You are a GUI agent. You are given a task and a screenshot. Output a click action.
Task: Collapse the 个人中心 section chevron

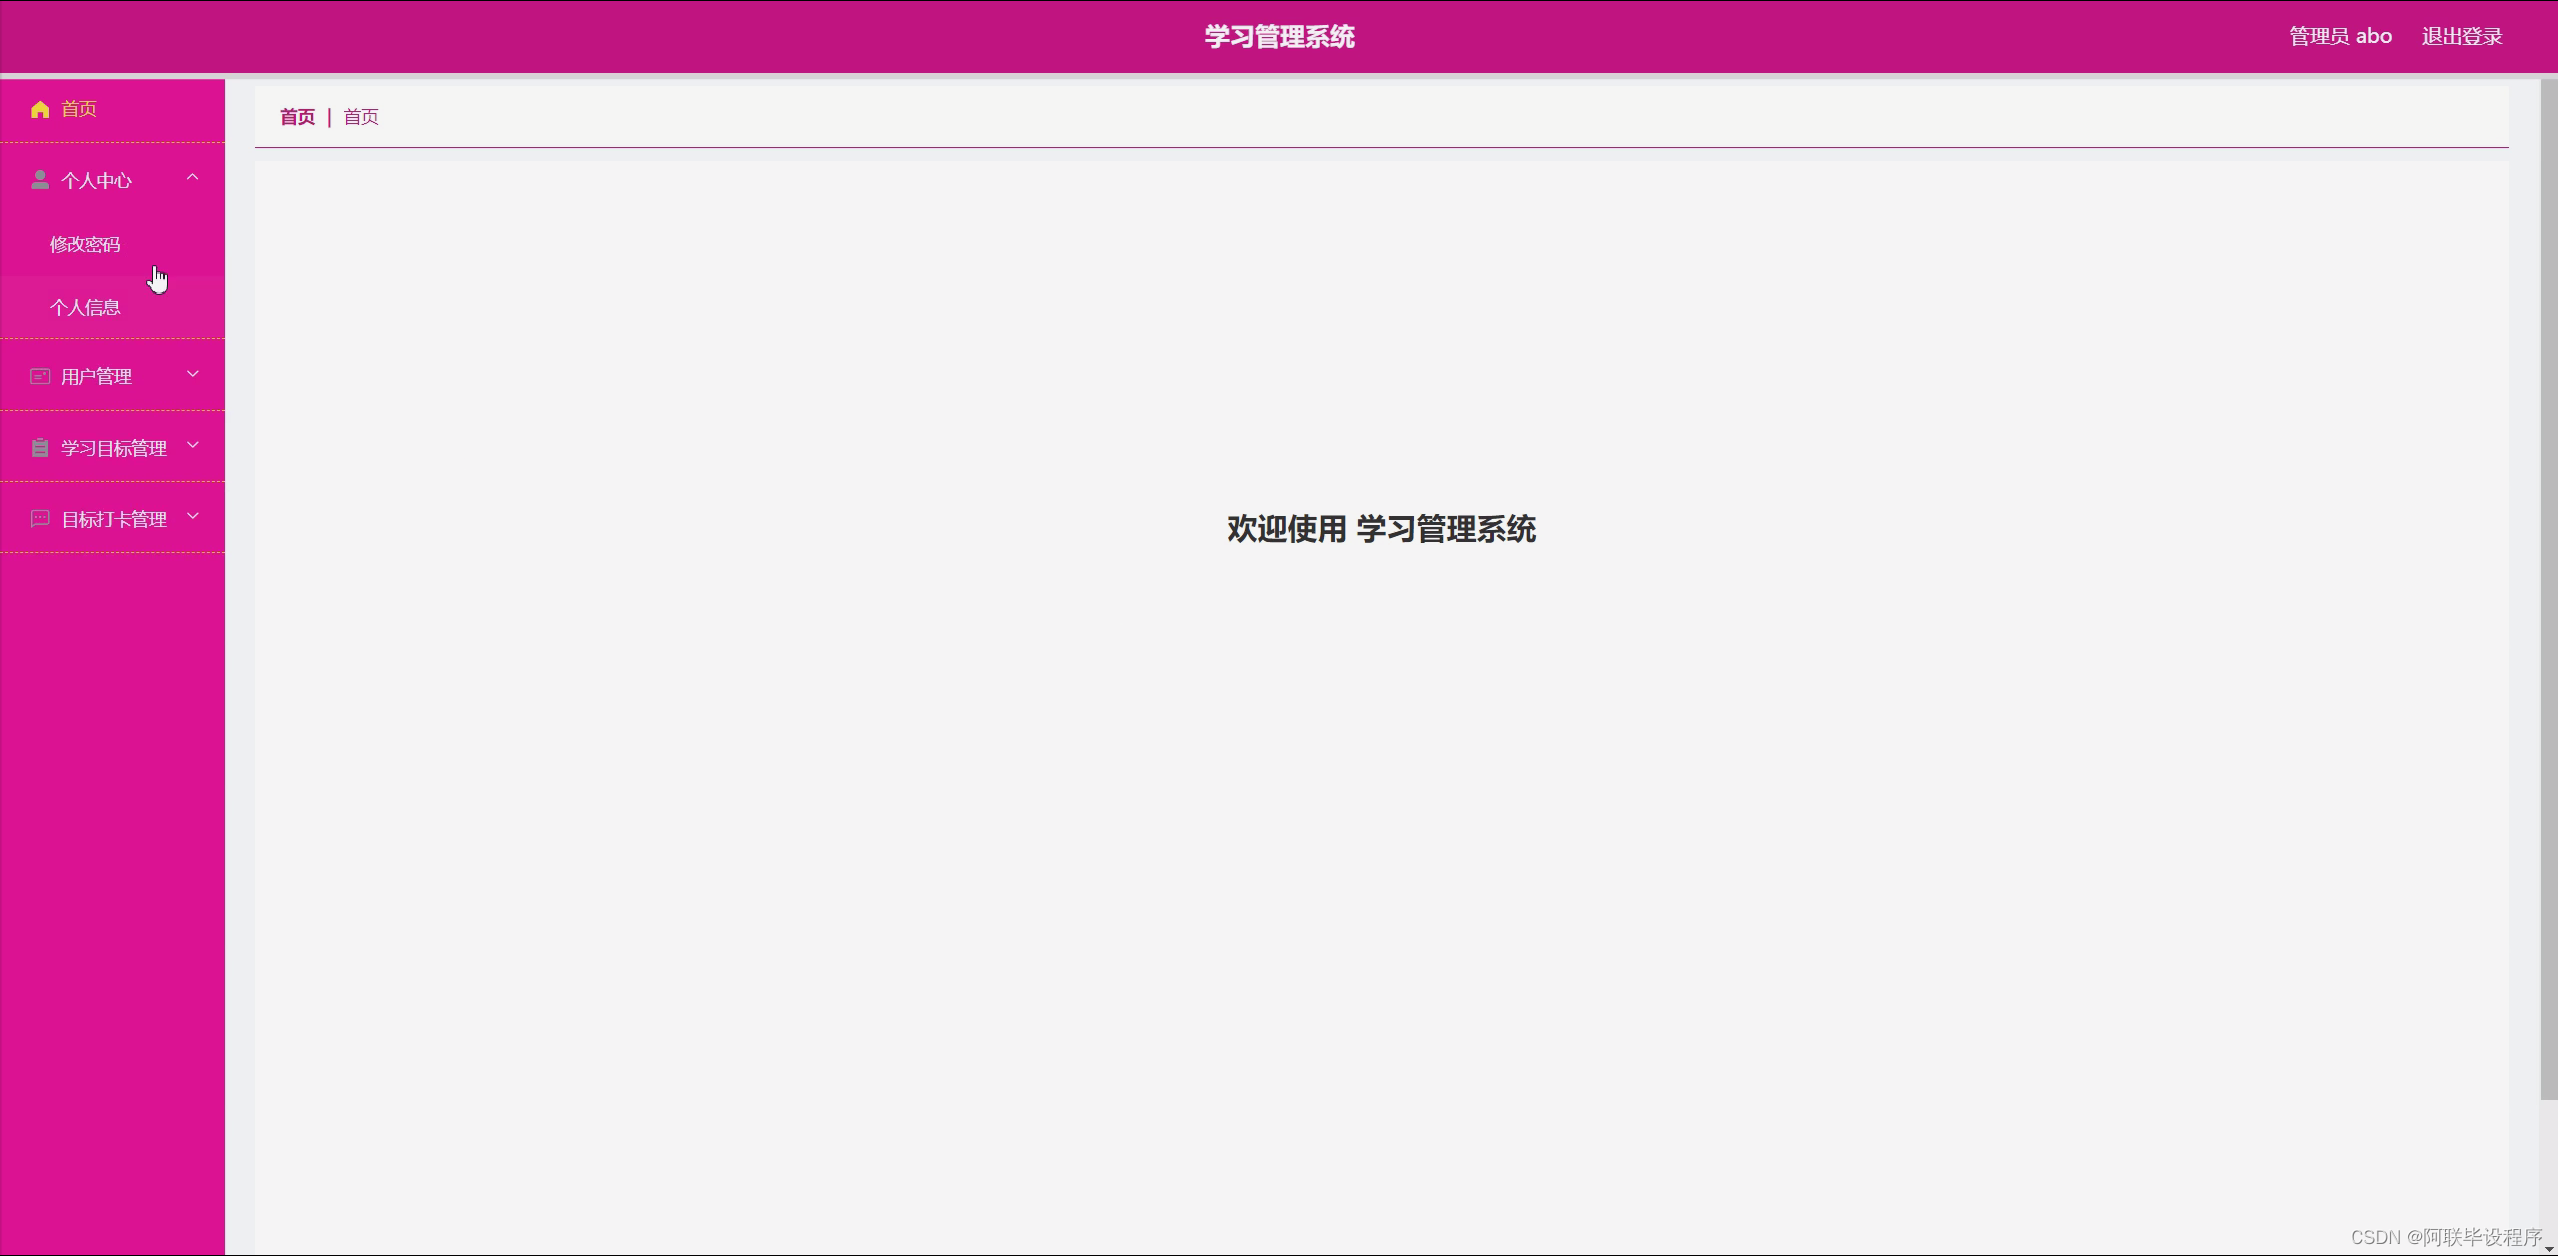tap(193, 177)
